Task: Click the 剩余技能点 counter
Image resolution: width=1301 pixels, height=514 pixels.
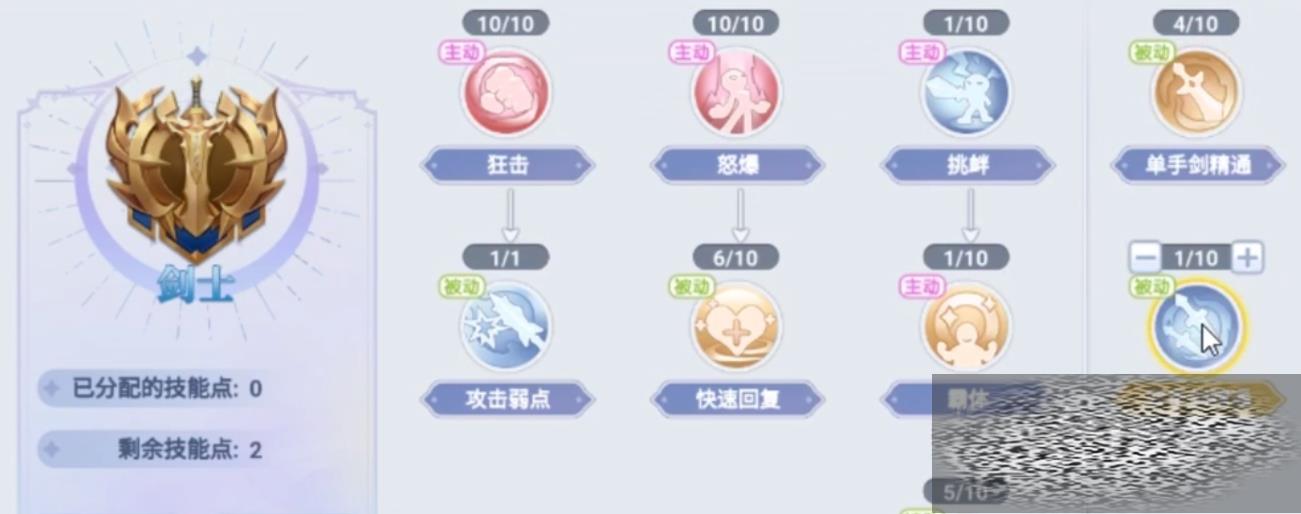Action: click(x=190, y=449)
